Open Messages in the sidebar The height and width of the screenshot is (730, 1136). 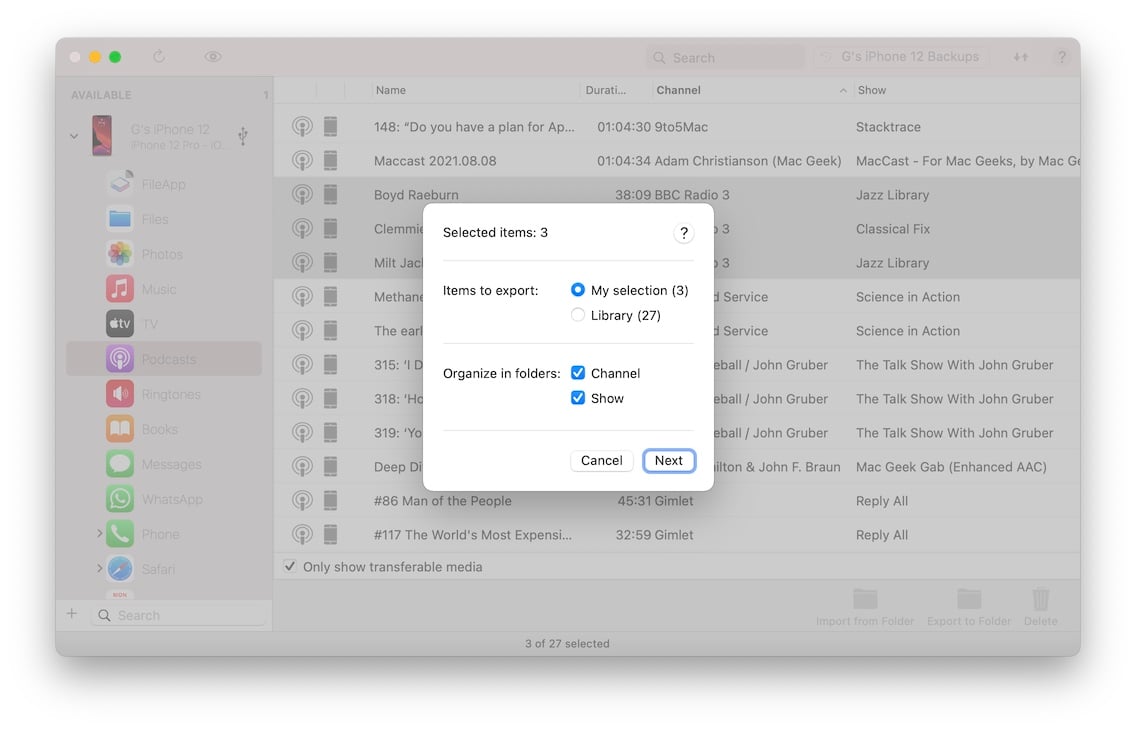pos(163,464)
